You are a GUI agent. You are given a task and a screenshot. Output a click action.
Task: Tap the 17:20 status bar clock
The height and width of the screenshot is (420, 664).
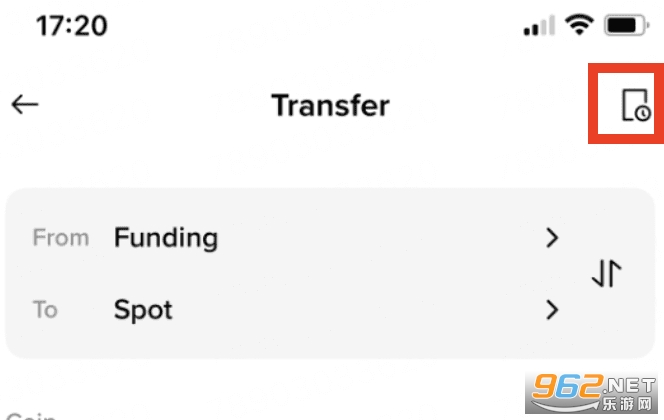[72, 26]
